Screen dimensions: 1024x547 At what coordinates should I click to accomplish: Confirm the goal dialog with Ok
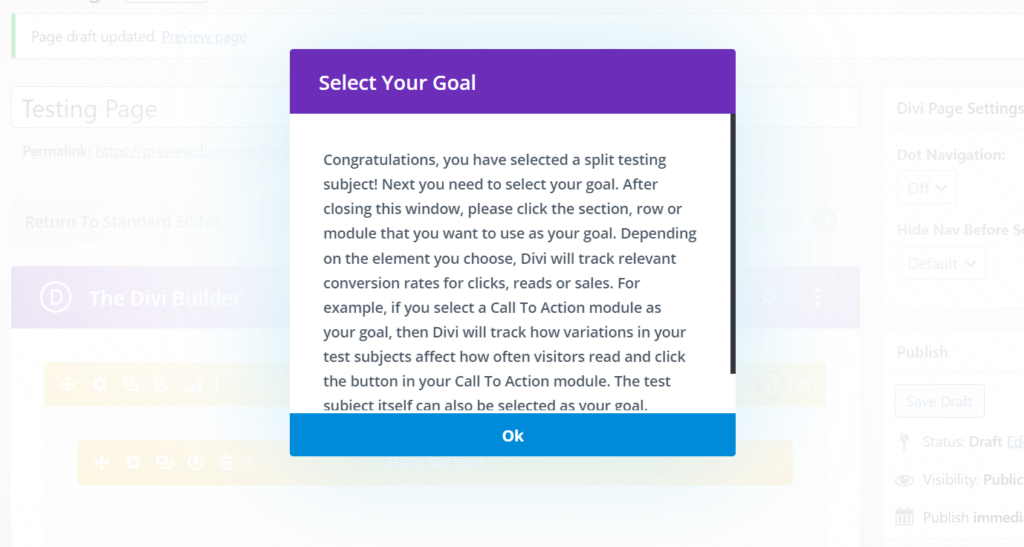[x=513, y=435]
